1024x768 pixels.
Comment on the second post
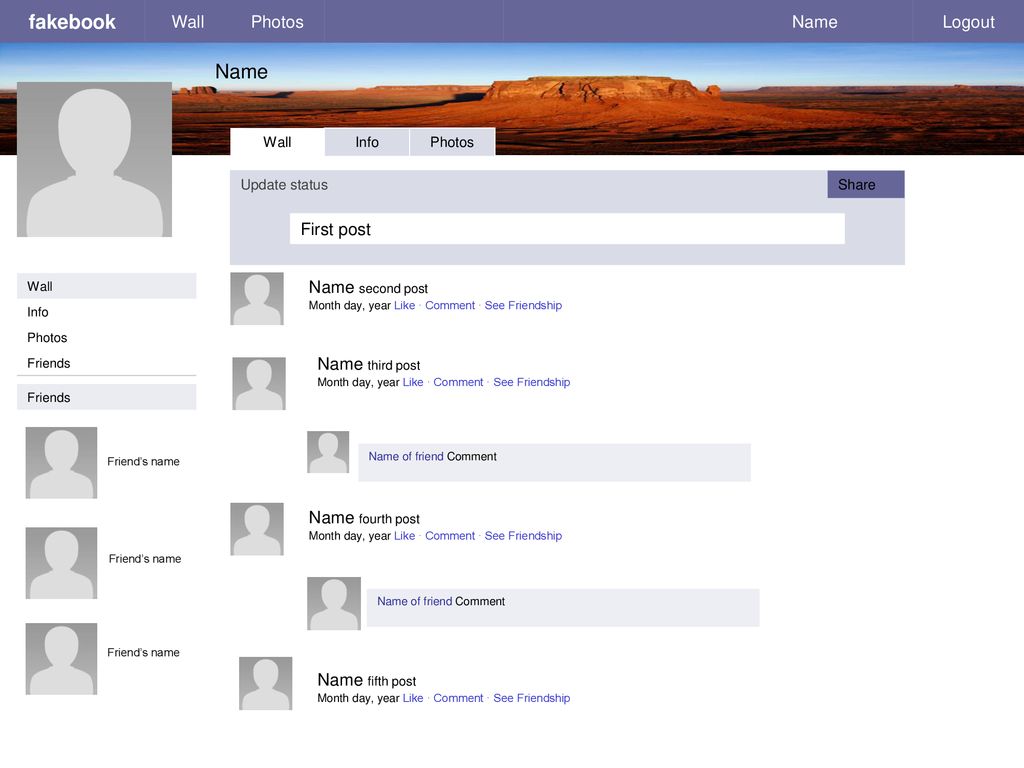pyautogui.click(x=450, y=305)
